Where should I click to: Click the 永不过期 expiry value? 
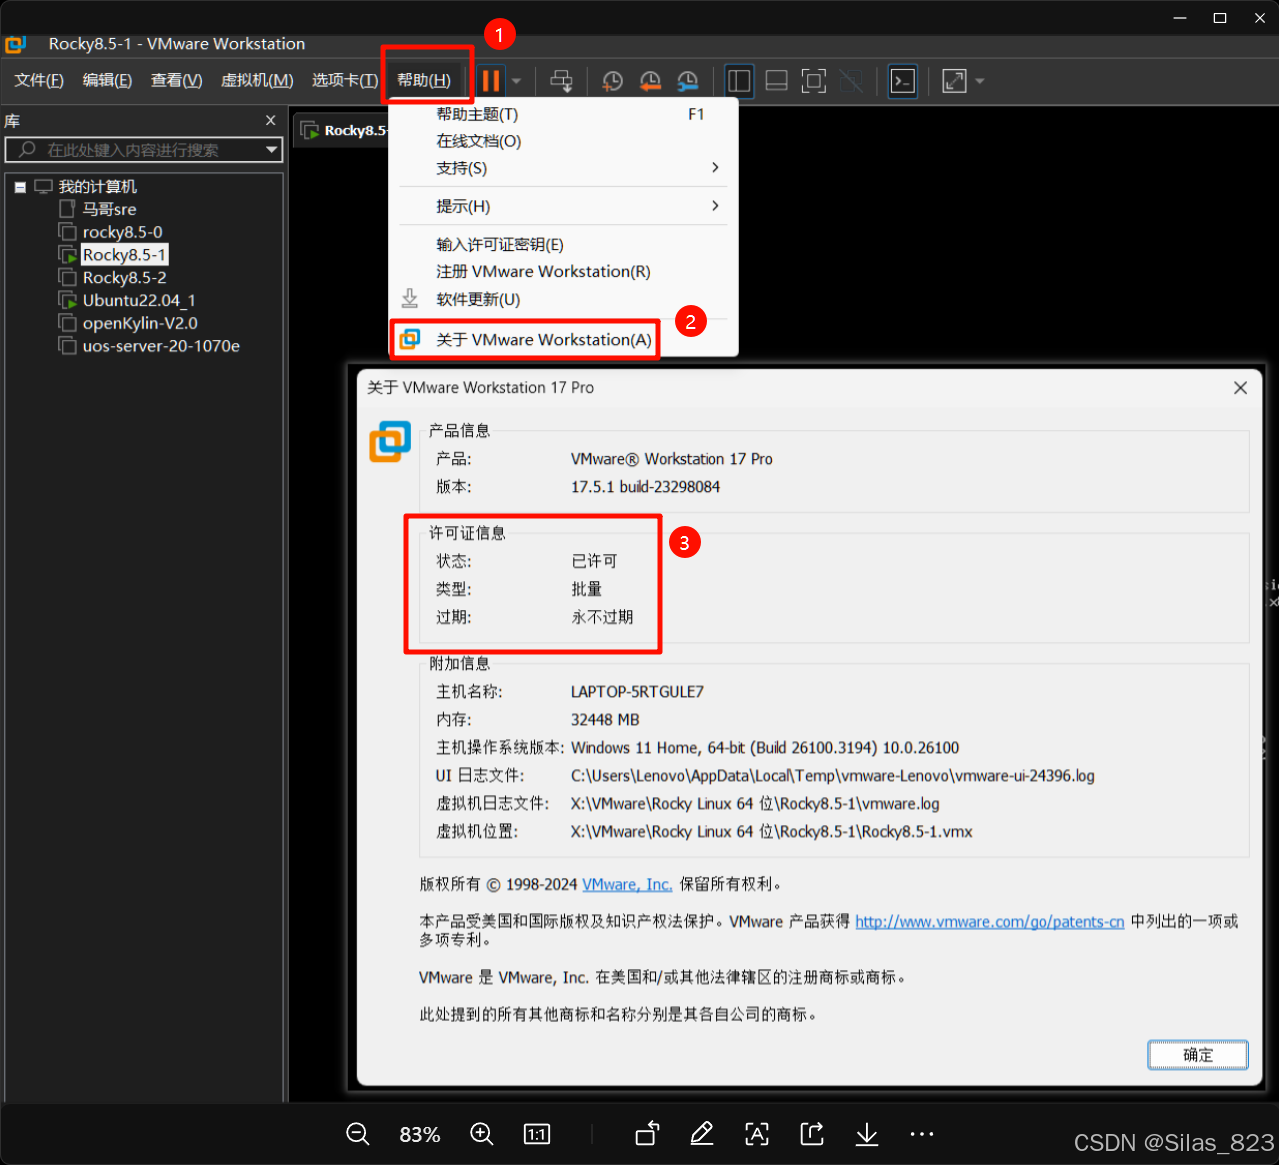602,617
